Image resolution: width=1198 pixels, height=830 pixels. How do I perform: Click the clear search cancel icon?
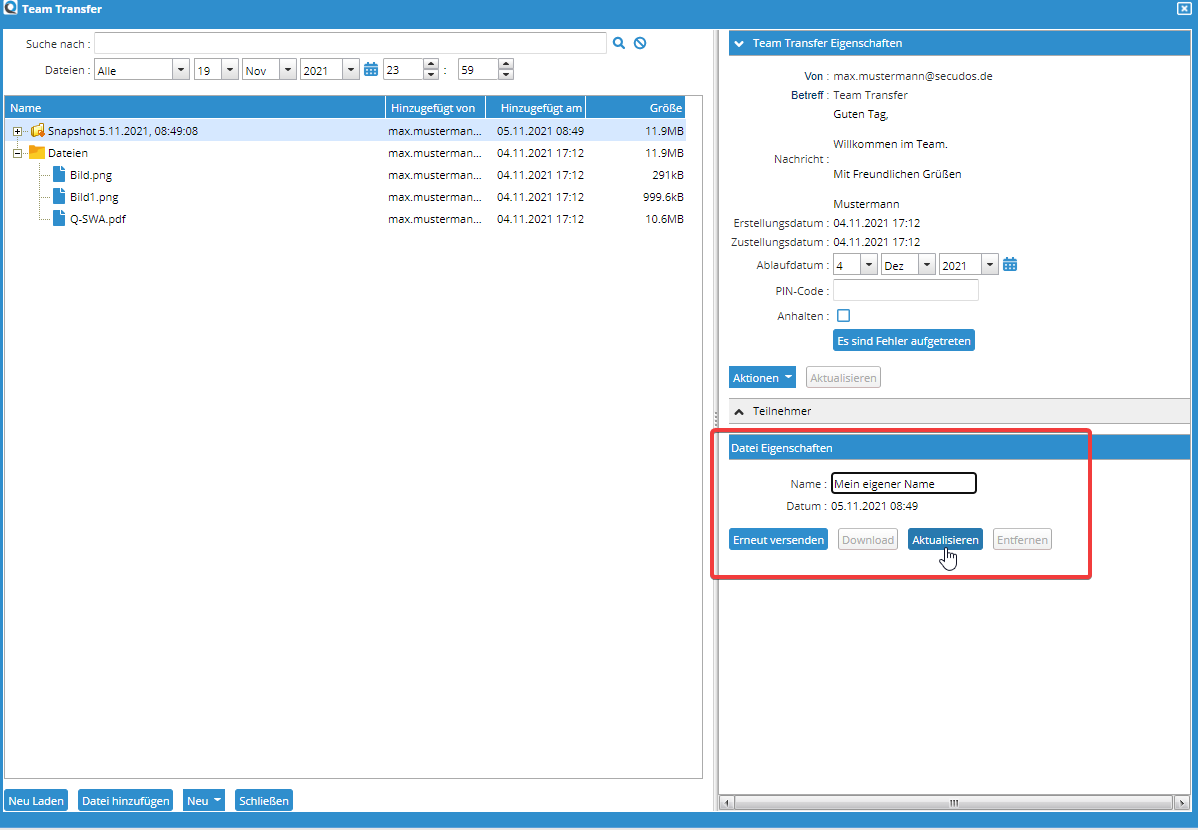tap(640, 43)
